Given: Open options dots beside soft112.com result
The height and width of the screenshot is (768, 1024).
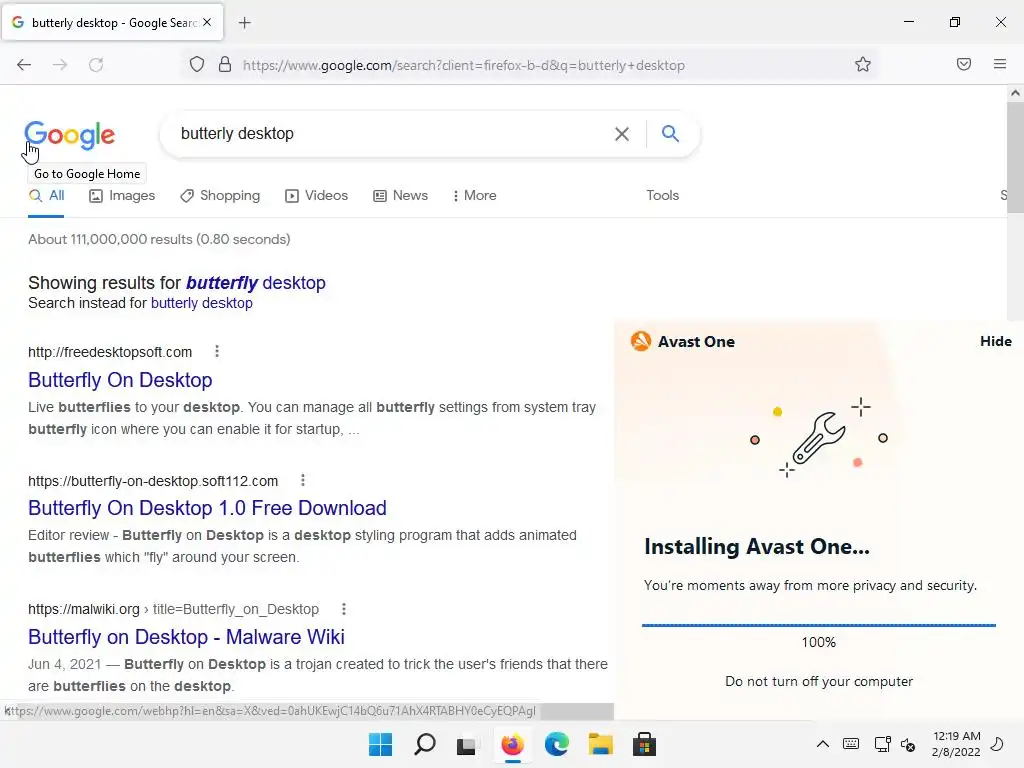Looking at the screenshot, I should click(x=302, y=481).
